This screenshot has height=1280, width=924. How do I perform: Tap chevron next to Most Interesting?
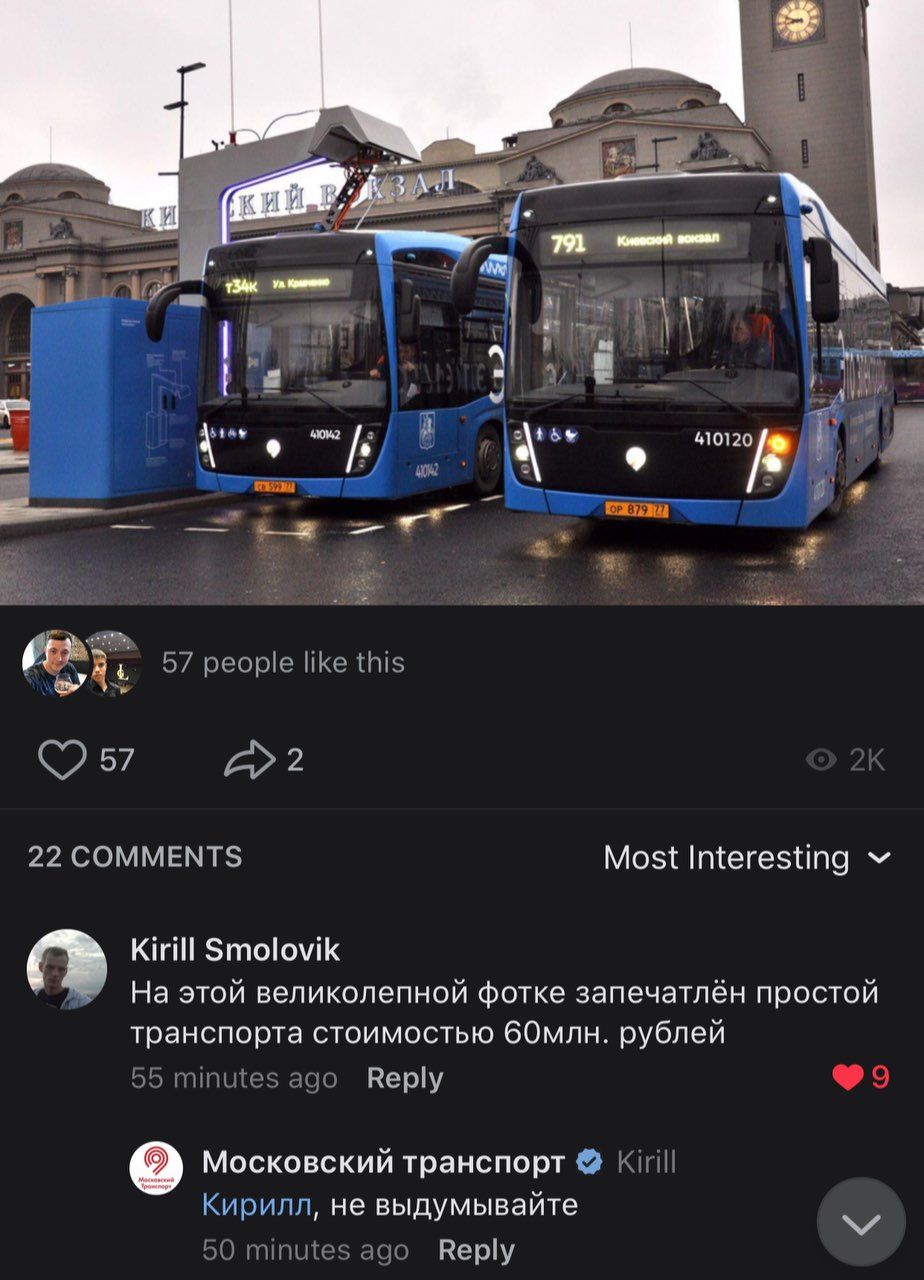tap(879, 858)
